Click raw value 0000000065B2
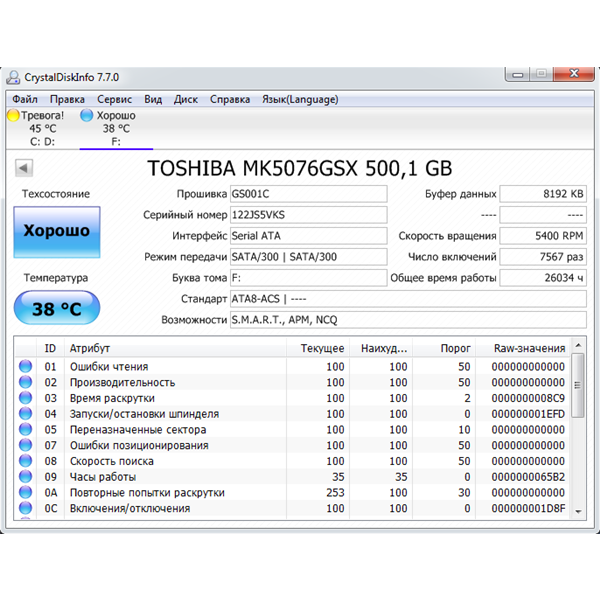Viewport: 600px width, 600px height. click(528, 477)
